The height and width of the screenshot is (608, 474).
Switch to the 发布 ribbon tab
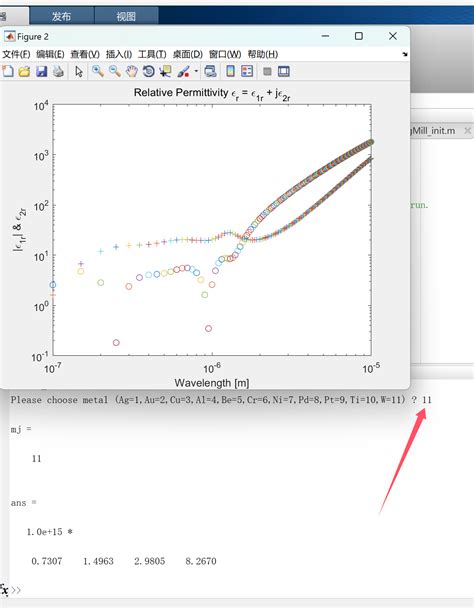click(61, 16)
